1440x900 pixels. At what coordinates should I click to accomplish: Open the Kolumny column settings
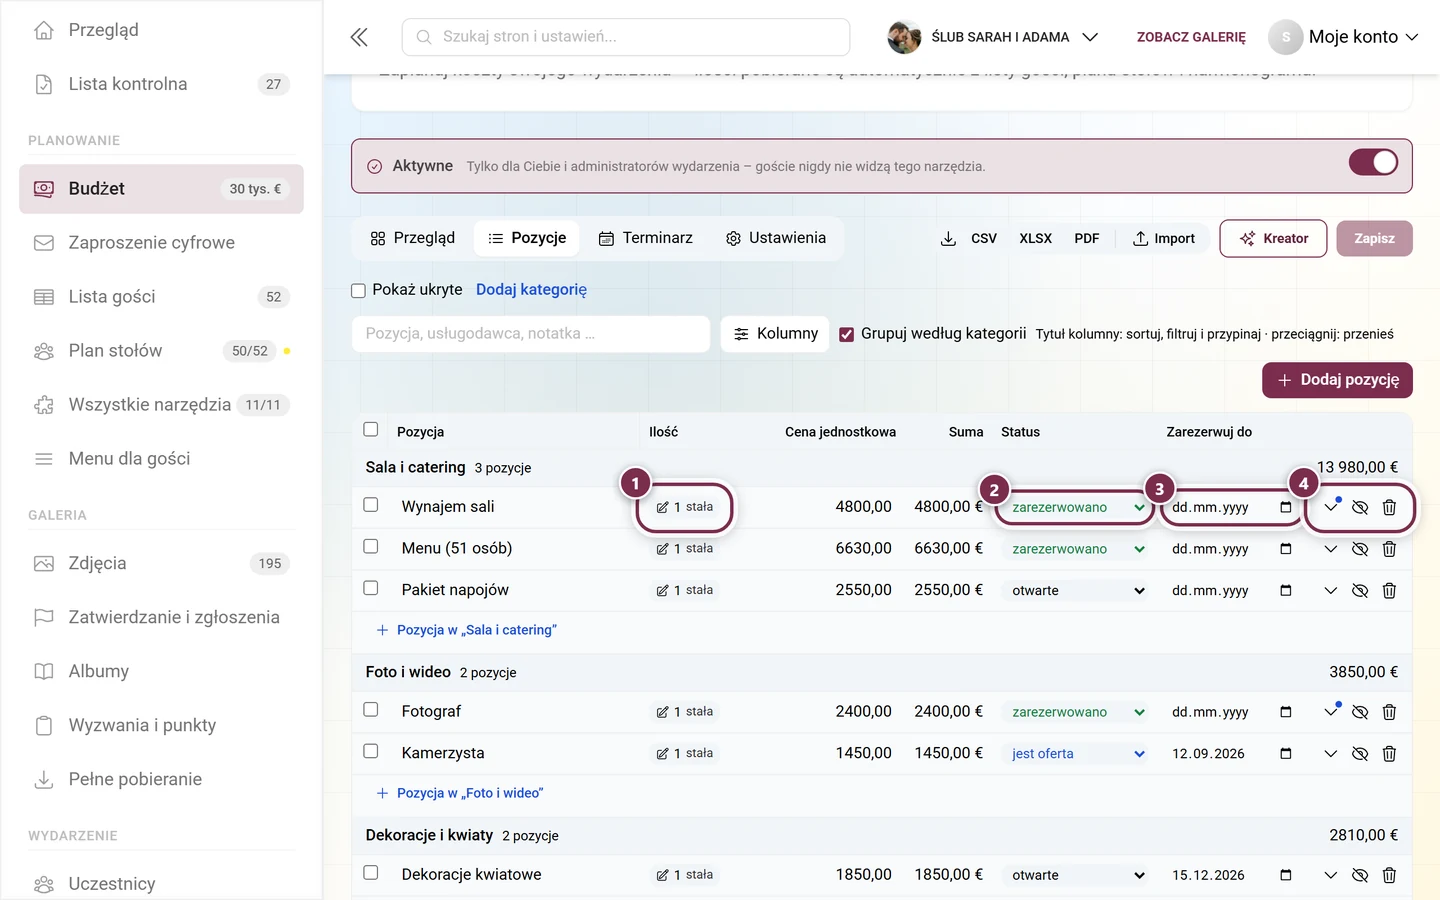pos(775,334)
